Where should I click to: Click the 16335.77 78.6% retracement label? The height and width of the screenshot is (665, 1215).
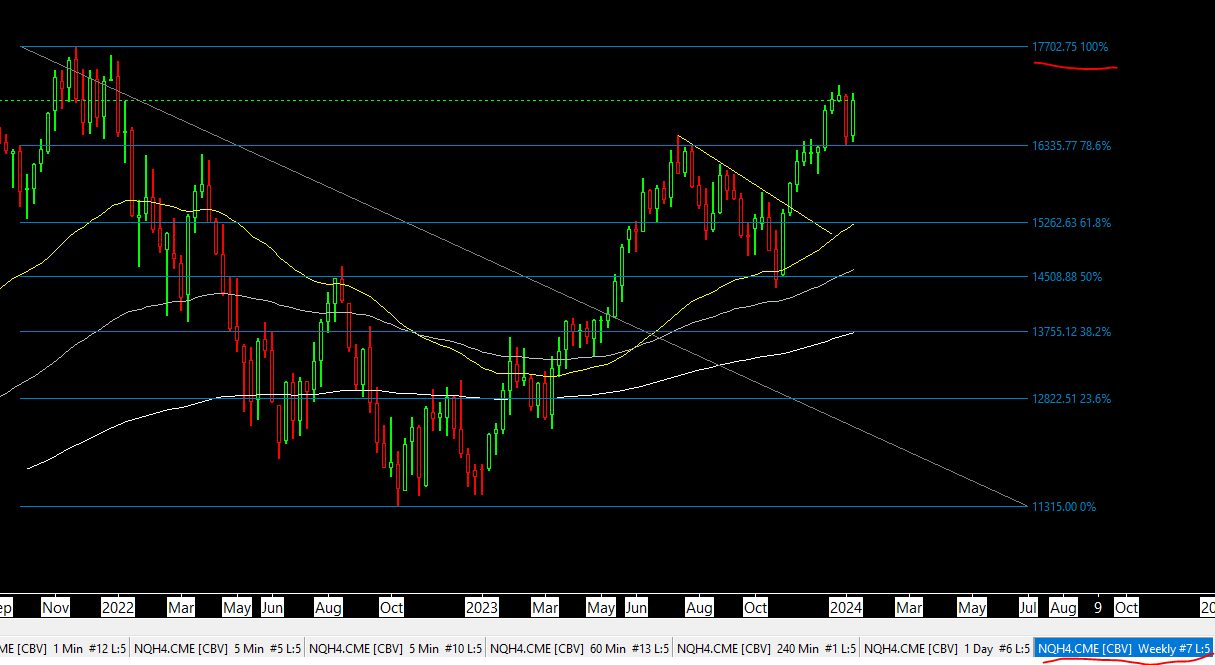(1071, 146)
